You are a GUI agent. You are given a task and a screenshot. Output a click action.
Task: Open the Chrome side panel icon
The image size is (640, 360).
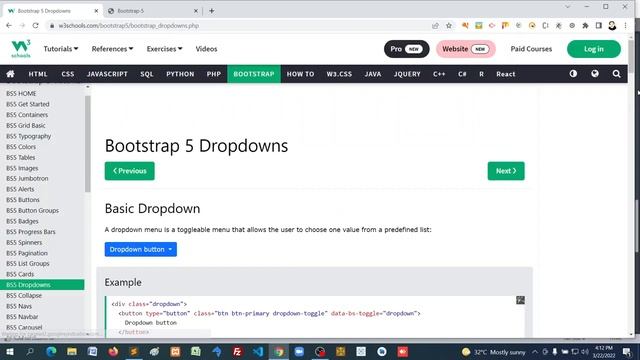(599, 25)
